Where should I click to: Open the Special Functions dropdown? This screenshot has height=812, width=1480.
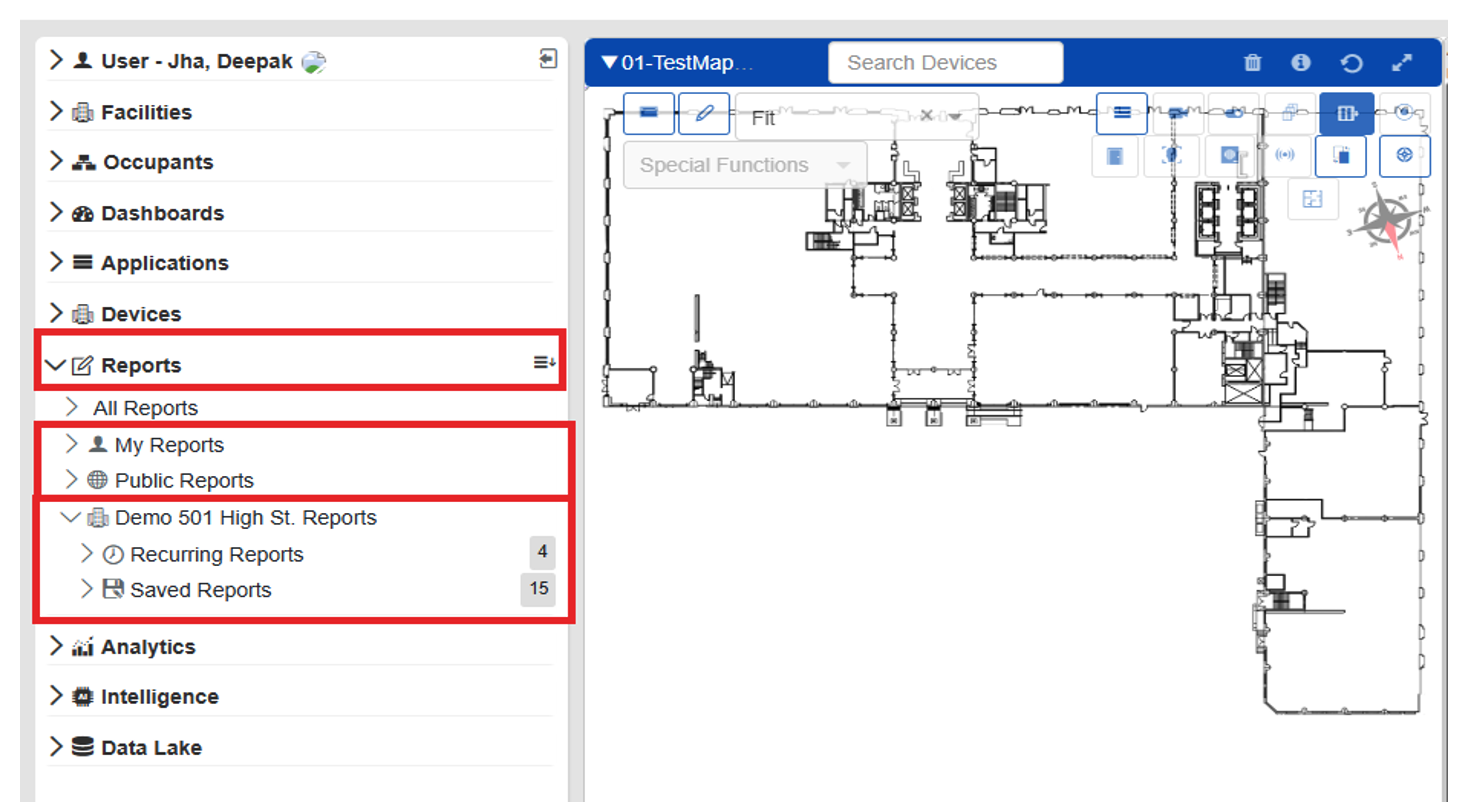coord(745,165)
